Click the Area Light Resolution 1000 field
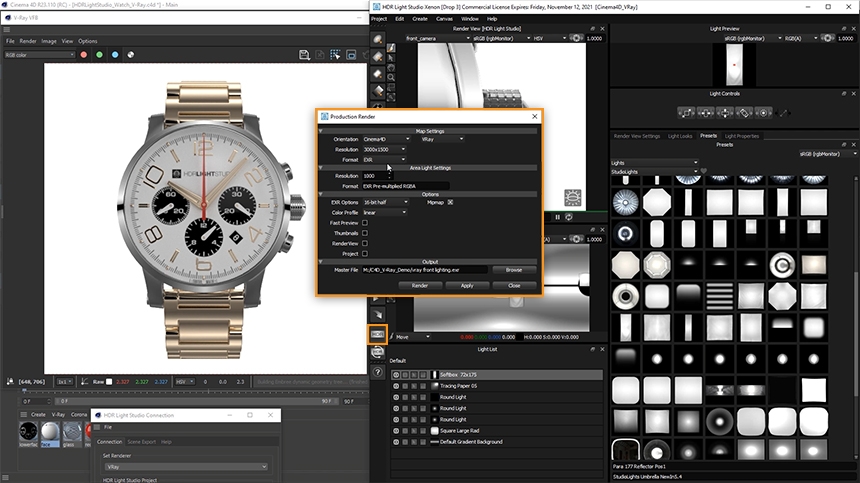 [376, 176]
